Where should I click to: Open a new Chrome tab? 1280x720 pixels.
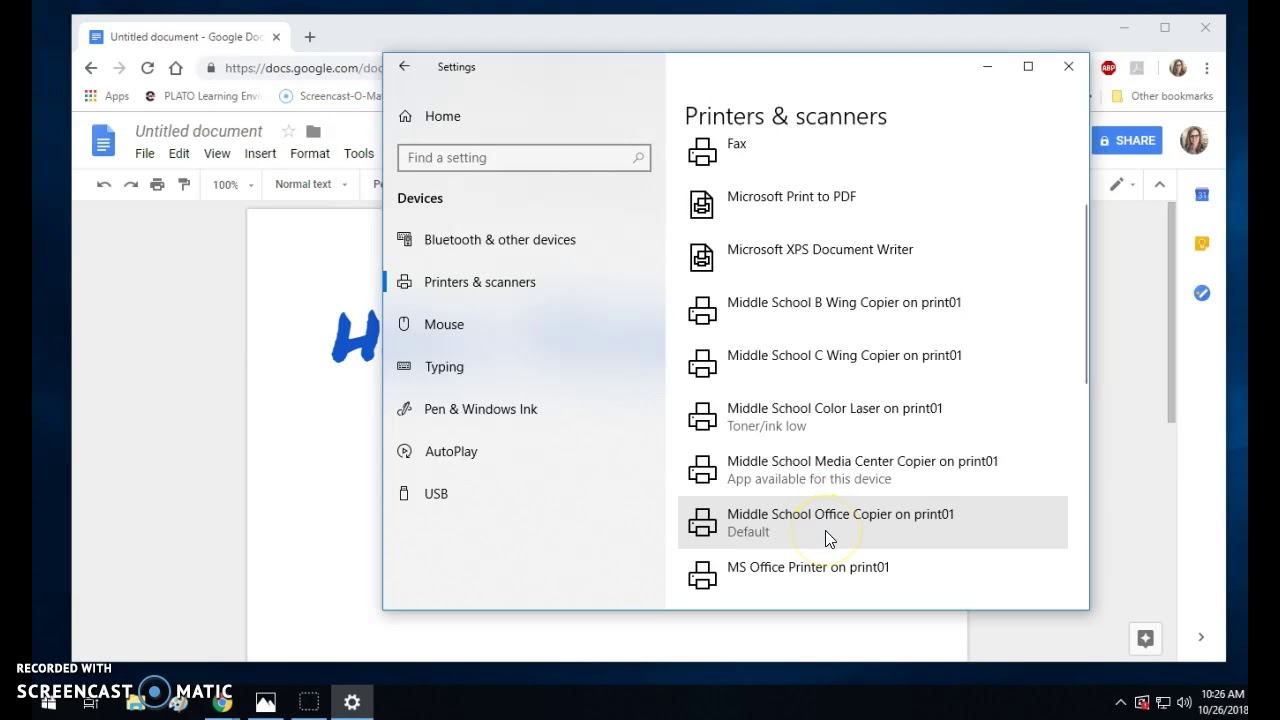(x=310, y=37)
